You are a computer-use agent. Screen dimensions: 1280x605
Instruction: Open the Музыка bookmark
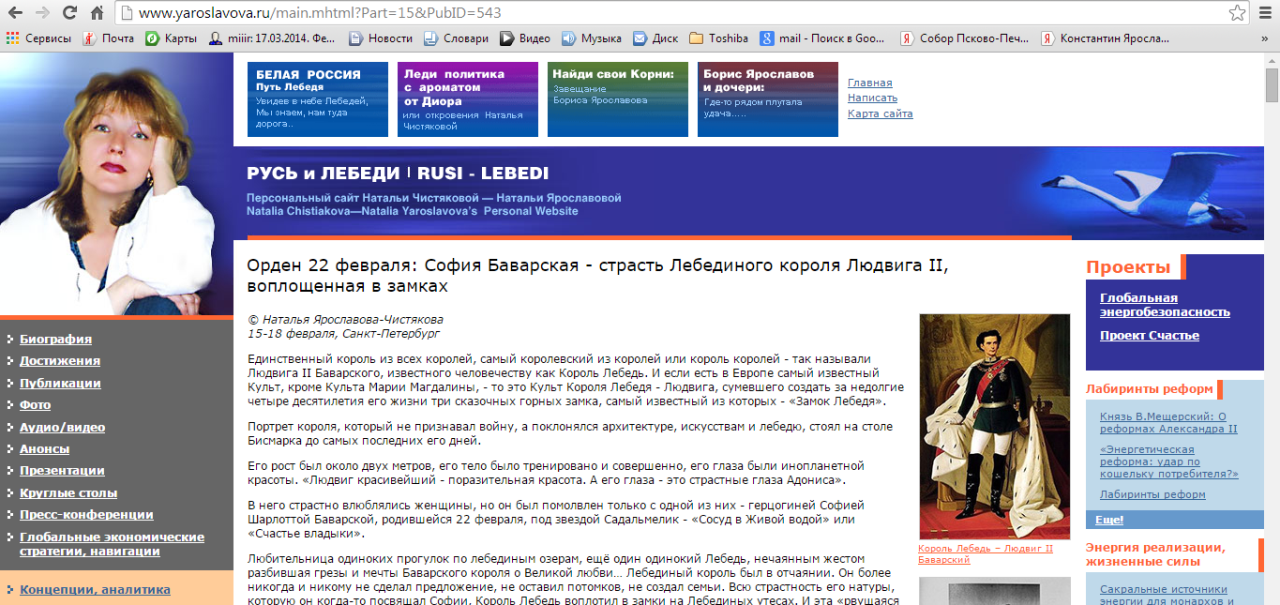coord(592,38)
